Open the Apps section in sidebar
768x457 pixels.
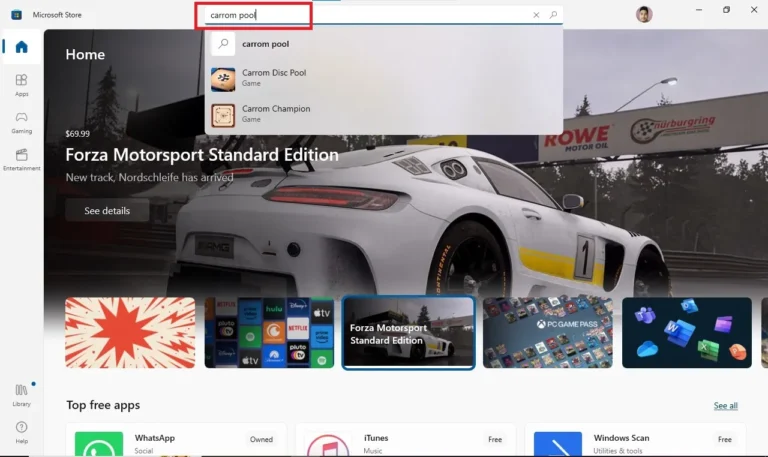21,84
